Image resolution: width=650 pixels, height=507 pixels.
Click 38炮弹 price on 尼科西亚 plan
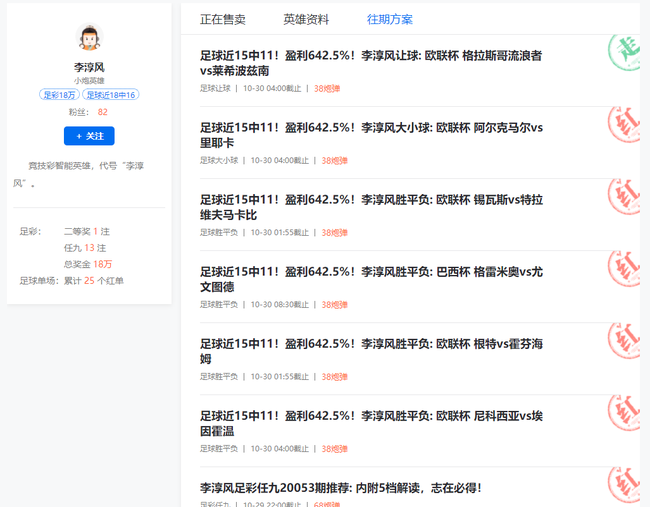pyautogui.click(x=335, y=449)
